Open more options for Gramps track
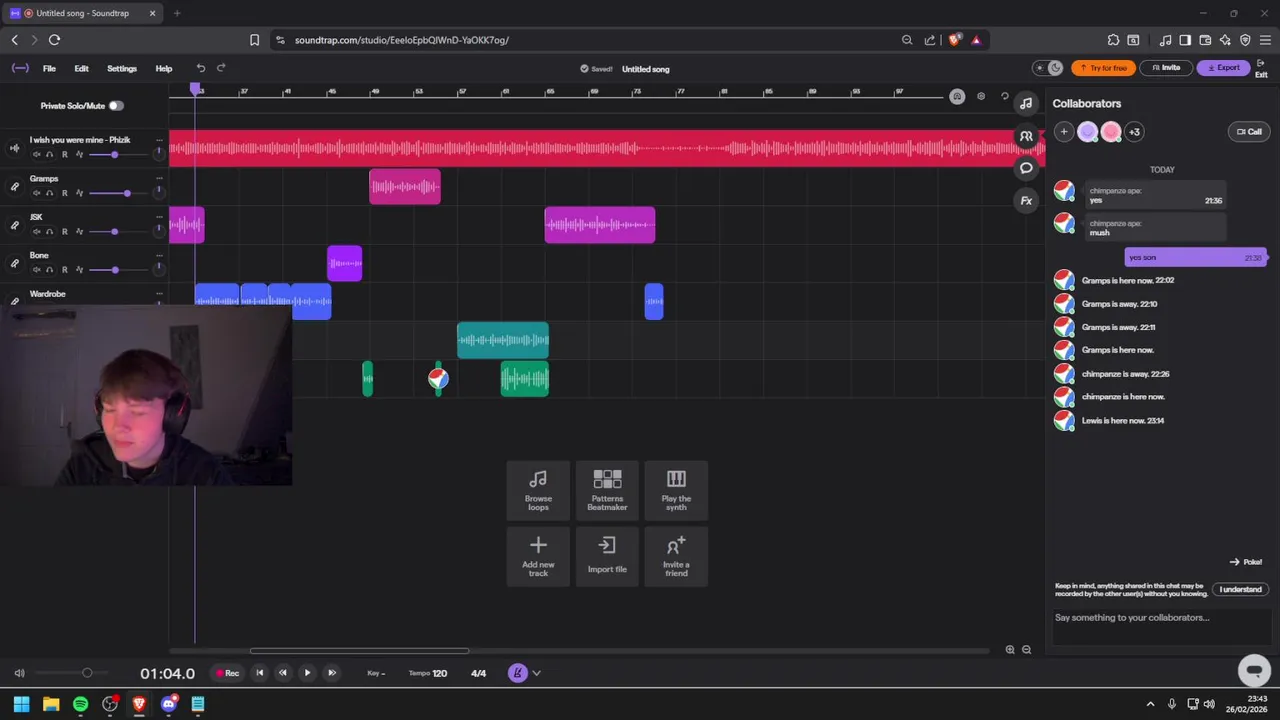 tap(159, 178)
